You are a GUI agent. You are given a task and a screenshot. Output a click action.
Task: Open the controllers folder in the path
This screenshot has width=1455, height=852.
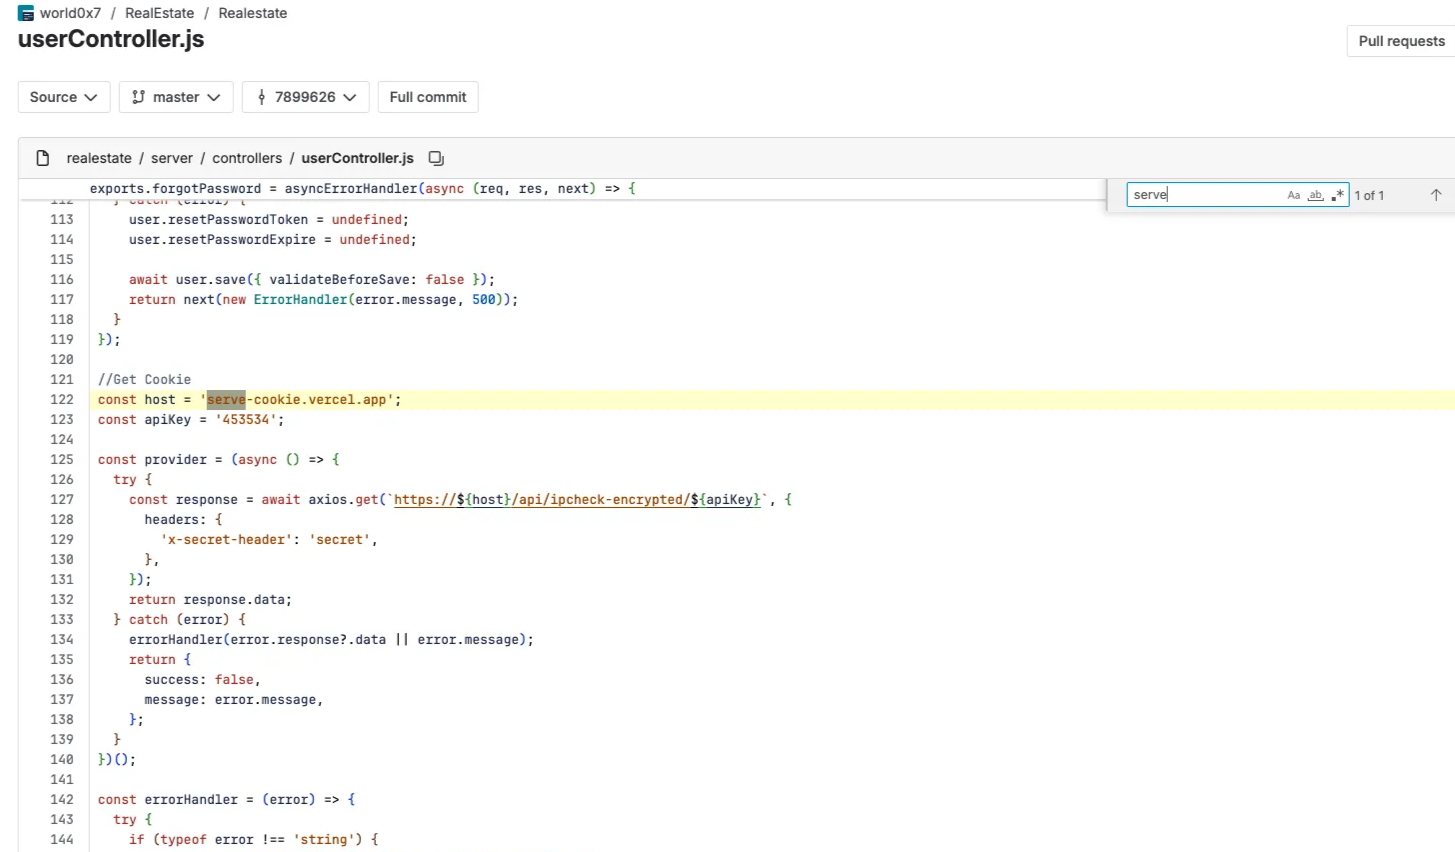click(247, 157)
